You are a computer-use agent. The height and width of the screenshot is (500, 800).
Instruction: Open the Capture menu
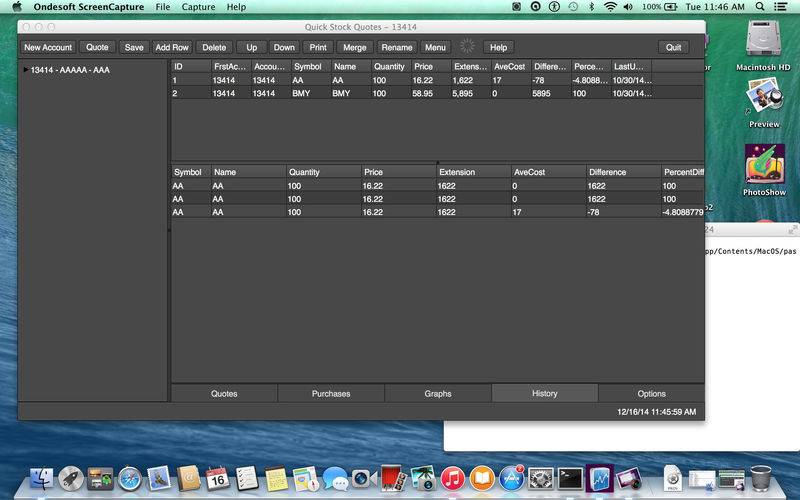click(198, 7)
